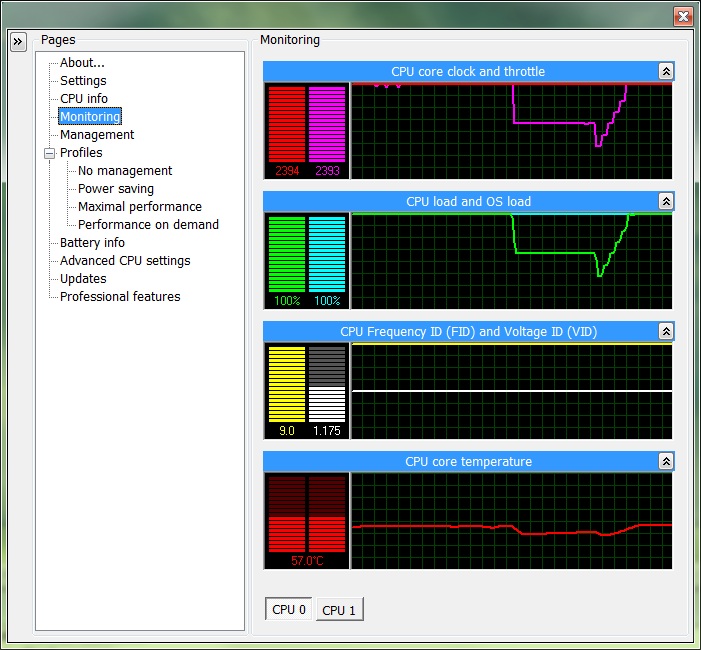Viewport: 701px width, 650px height.
Task: Collapse the Profiles tree node
Action: [50, 153]
